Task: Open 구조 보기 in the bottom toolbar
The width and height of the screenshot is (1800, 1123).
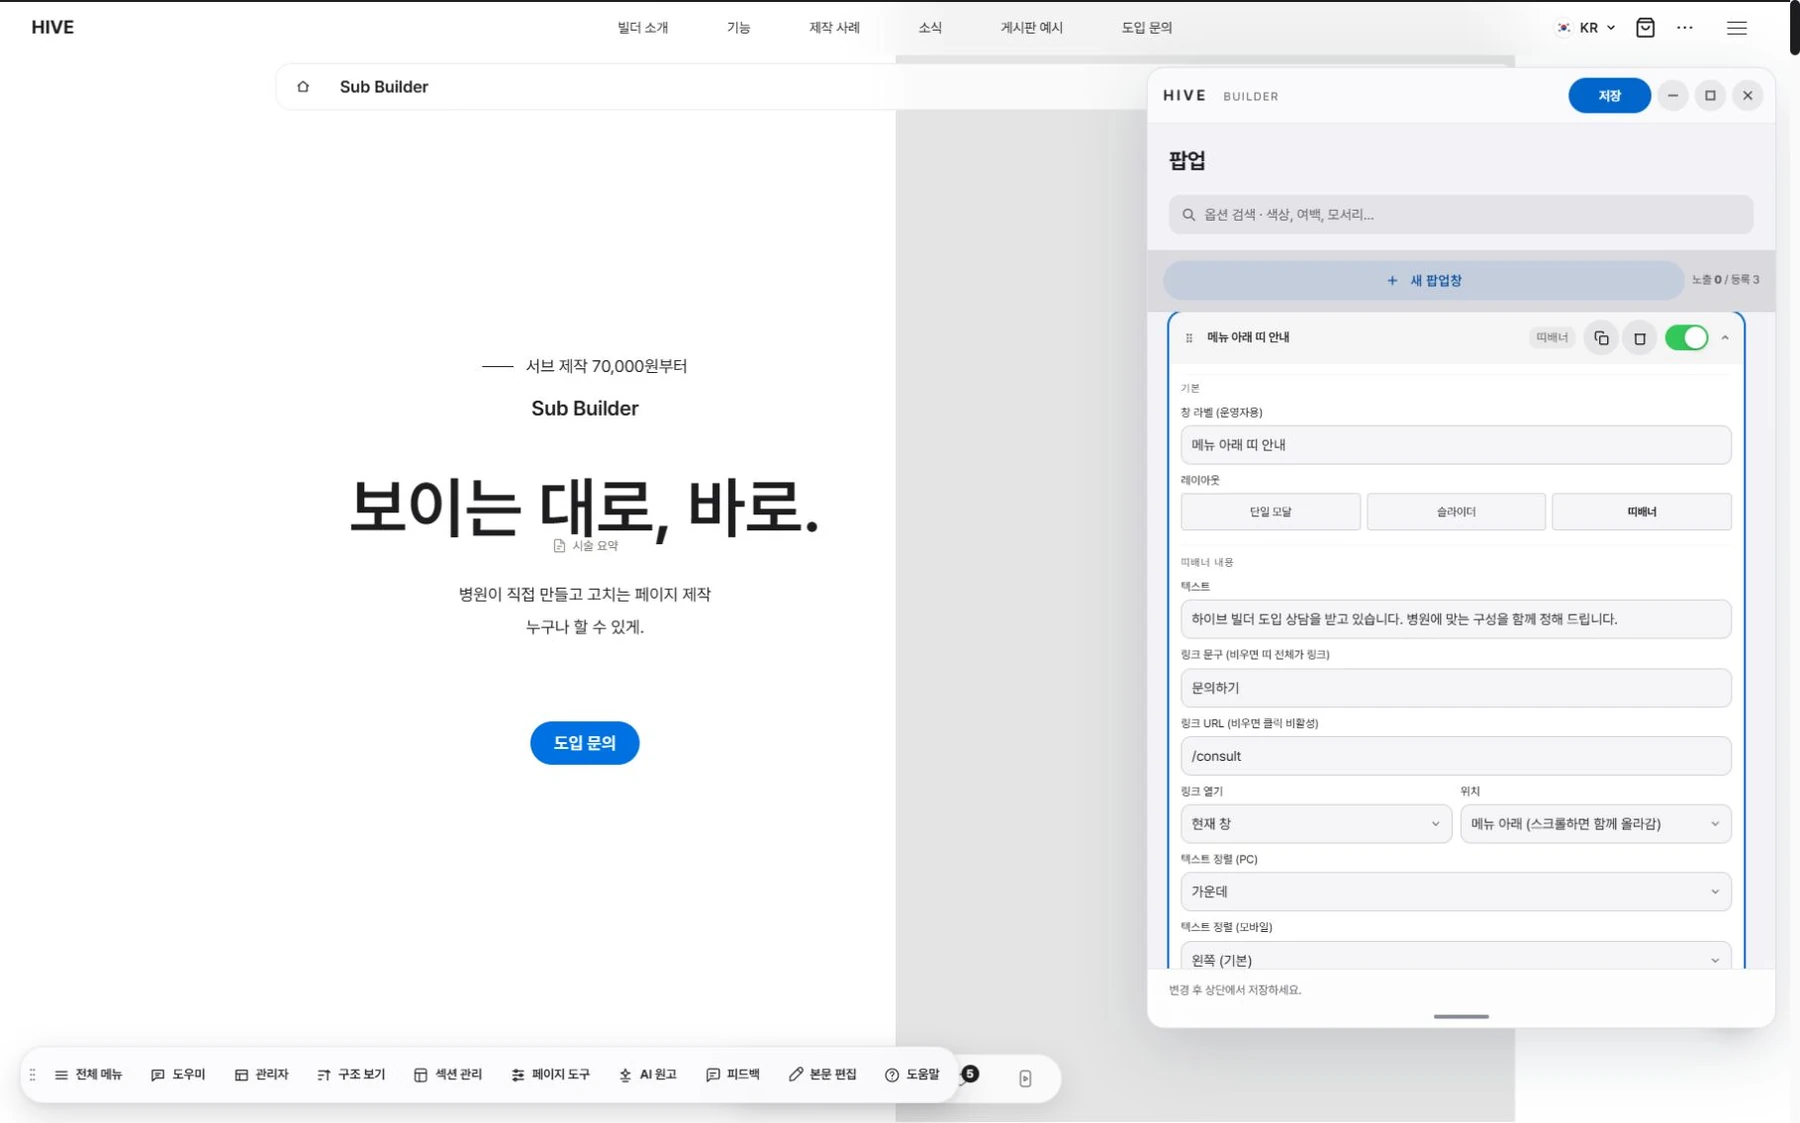Action: tap(351, 1075)
